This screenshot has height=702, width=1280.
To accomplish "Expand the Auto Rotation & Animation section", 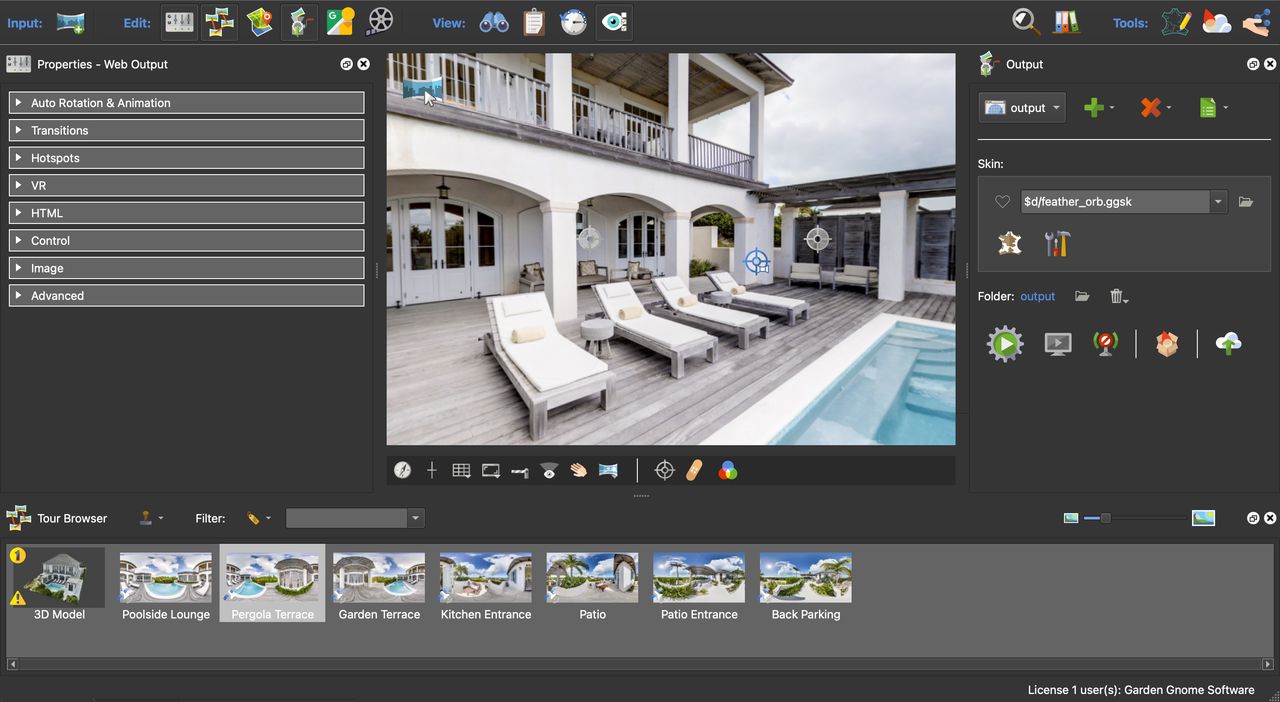I will pyautogui.click(x=186, y=103).
